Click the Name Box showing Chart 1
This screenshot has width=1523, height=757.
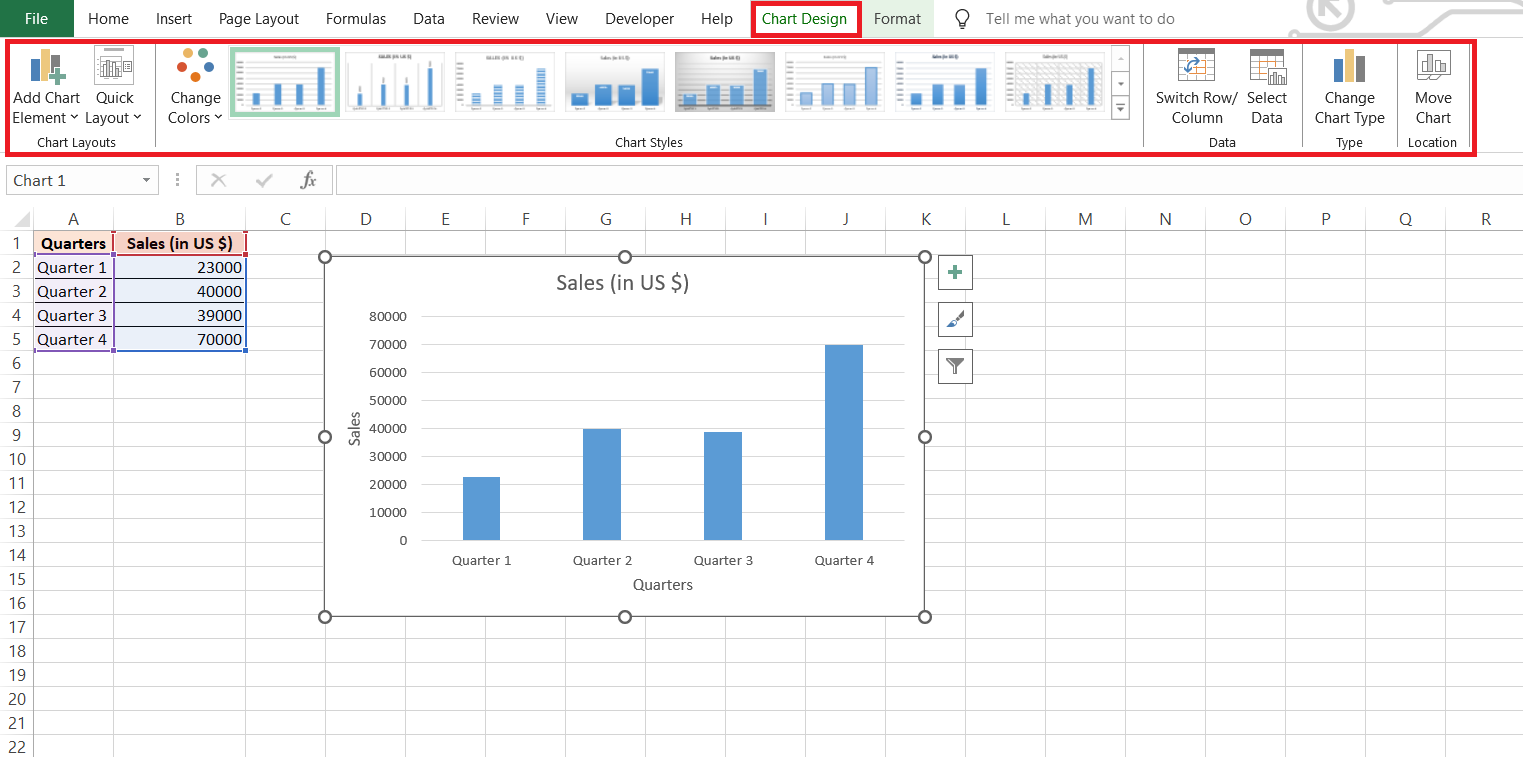click(72, 180)
